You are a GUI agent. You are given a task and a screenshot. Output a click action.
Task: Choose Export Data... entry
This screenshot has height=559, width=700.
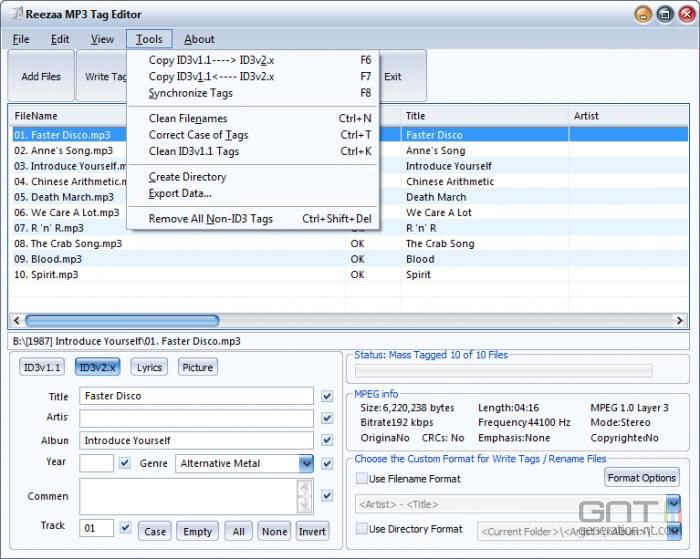tap(254, 193)
